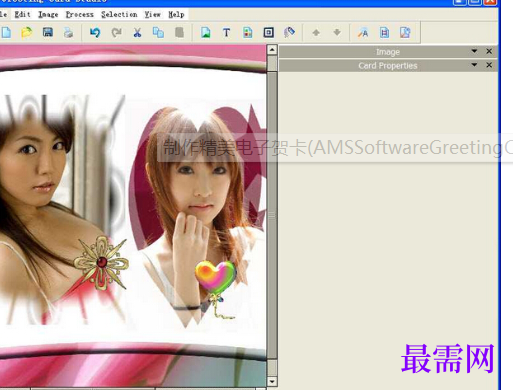Viewport: 513px width, 390px height.
Task: Add clipart with the colorful page icon
Action: 248,33
